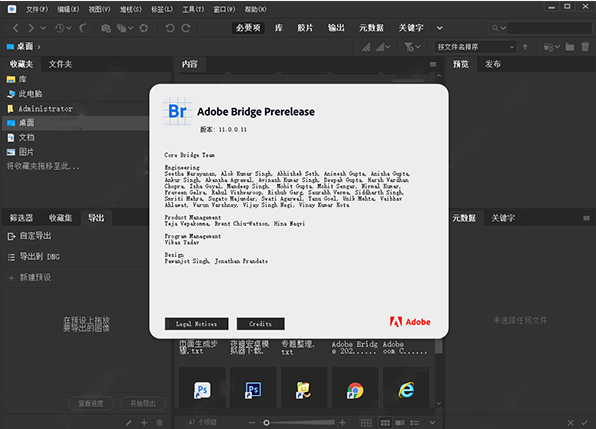Click the refine review mode icon
The height and width of the screenshot is (429, 596).
[x=121, y=28]
